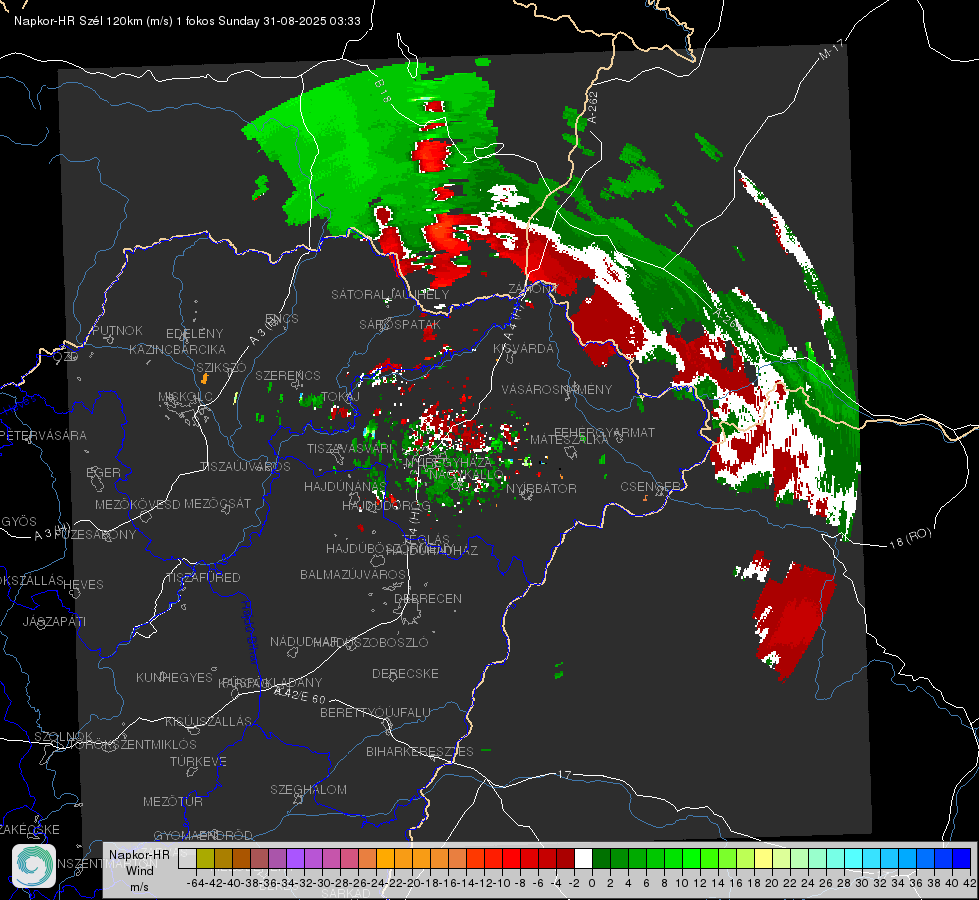Click the SZERENCS city label
The height and width of the screenshot is (900, 979).
coord(288,375)
